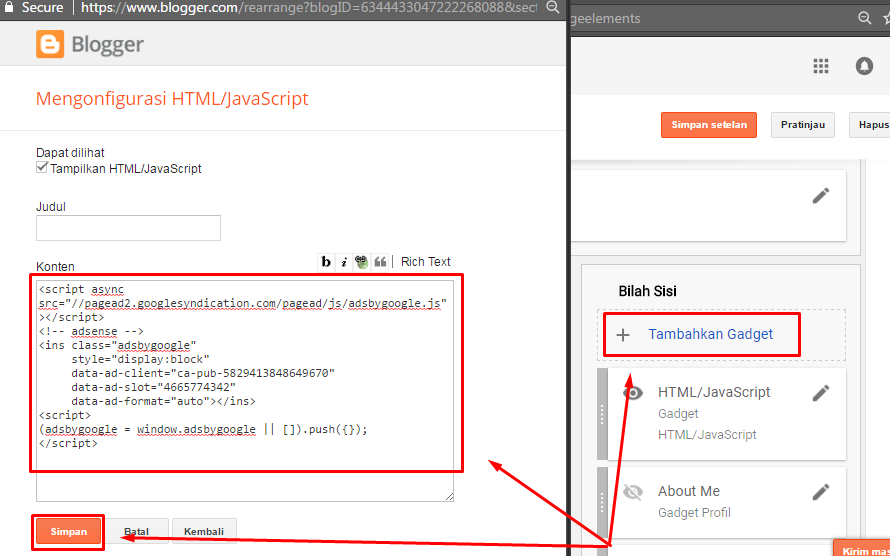Click the Tambahkan Gadget link
The height and width of the screenshot is (556, 890).
pos(711,334)
